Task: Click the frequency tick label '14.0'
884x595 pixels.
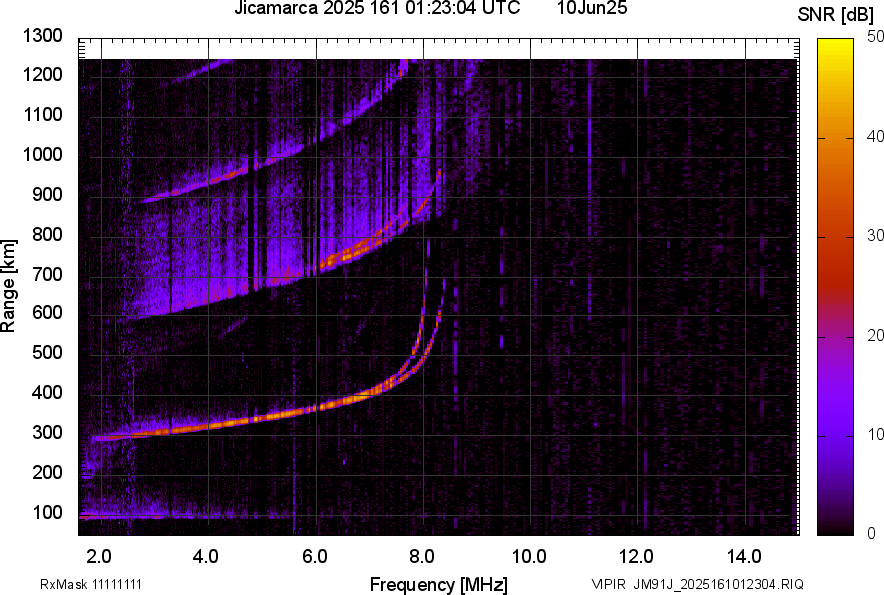Action: 744,557
